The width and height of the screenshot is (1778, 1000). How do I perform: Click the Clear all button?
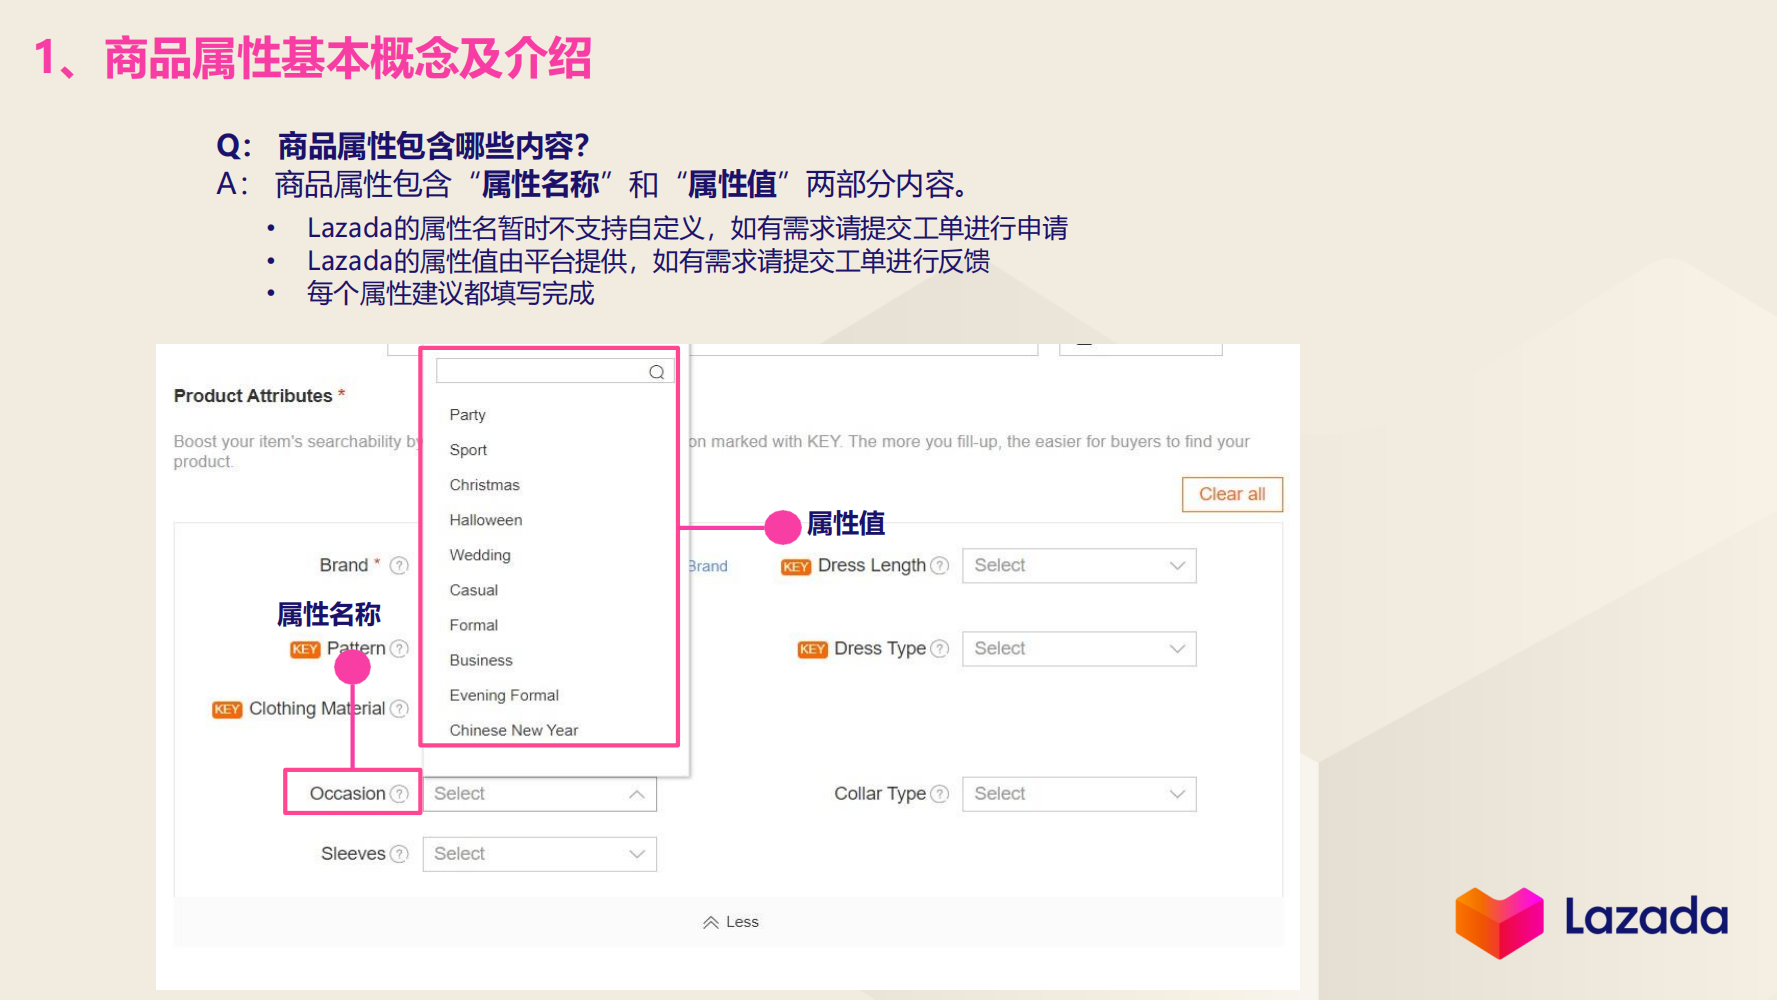click(x=1232, y=494)
